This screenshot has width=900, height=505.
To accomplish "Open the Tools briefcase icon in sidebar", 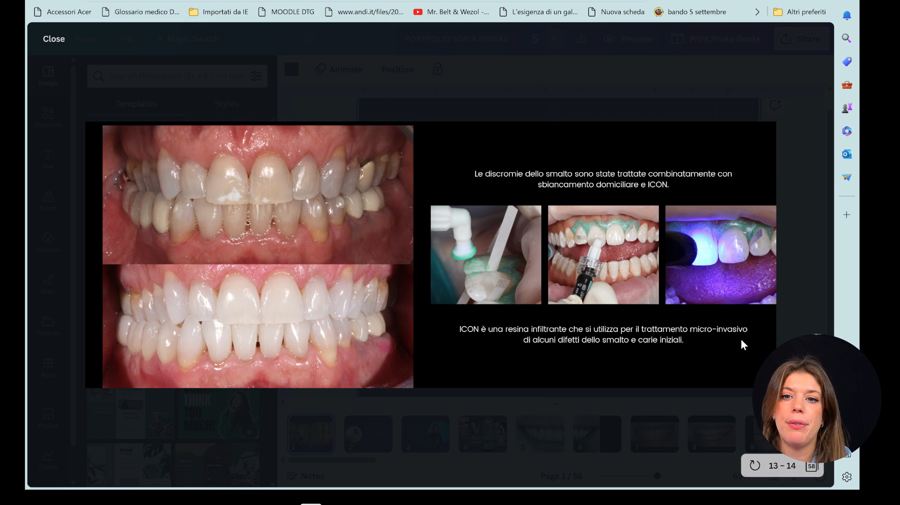I will tap(847, 85).
